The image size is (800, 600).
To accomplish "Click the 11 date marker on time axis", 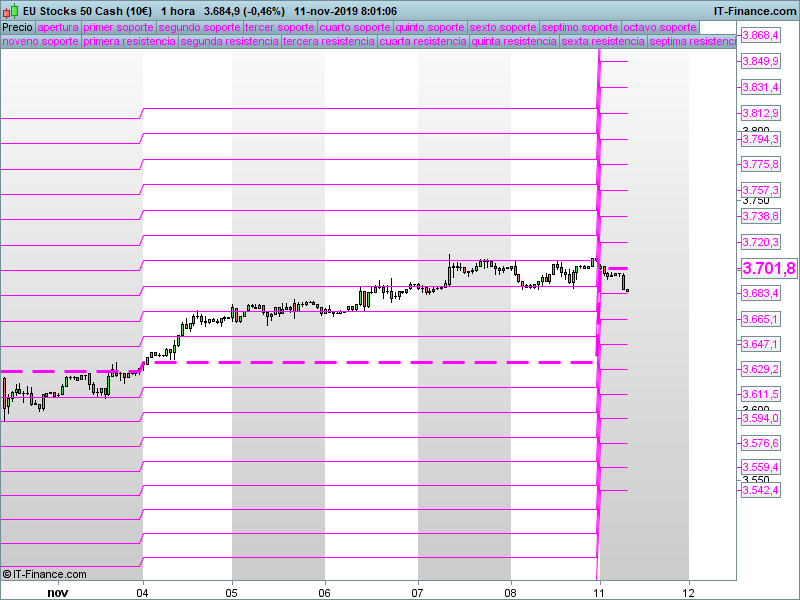I will pos(599,593).
